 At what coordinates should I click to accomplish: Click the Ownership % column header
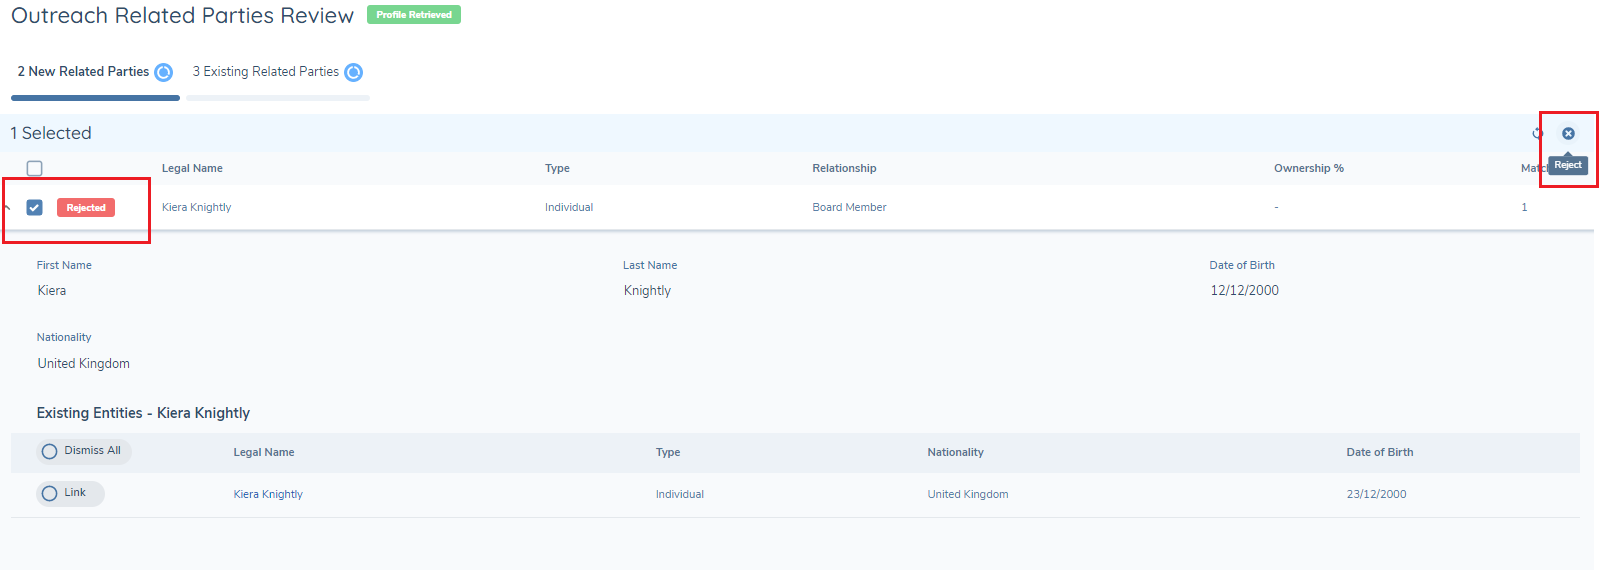pyautogui.click(x=1308, y=168)
